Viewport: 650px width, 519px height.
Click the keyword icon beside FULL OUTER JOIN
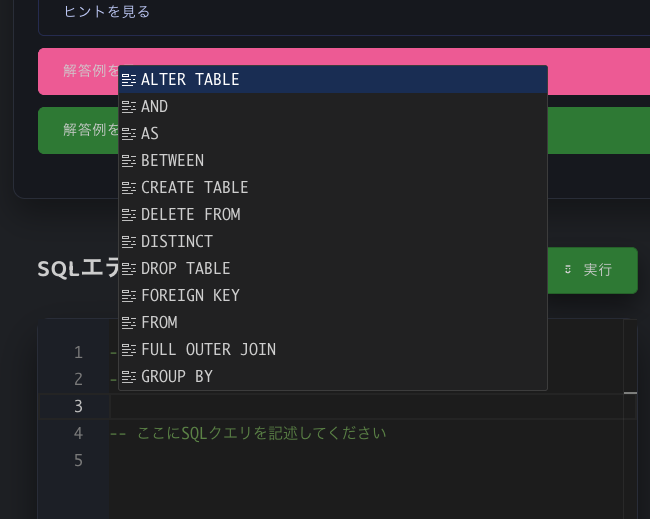tap(128, 349)
